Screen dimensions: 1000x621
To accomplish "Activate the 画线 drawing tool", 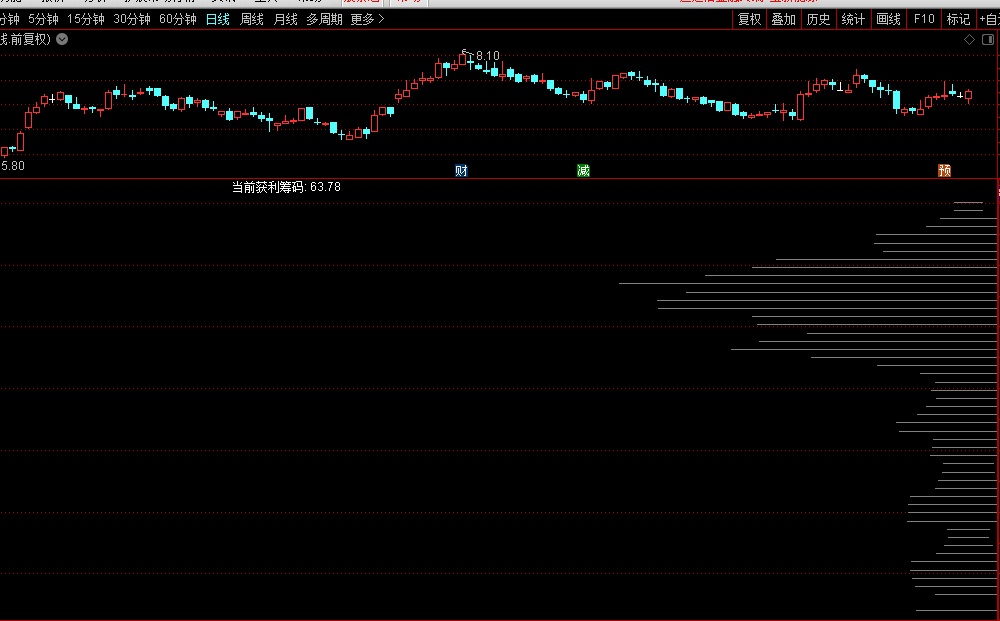I will pyautogui.click(x=888, y=19).
